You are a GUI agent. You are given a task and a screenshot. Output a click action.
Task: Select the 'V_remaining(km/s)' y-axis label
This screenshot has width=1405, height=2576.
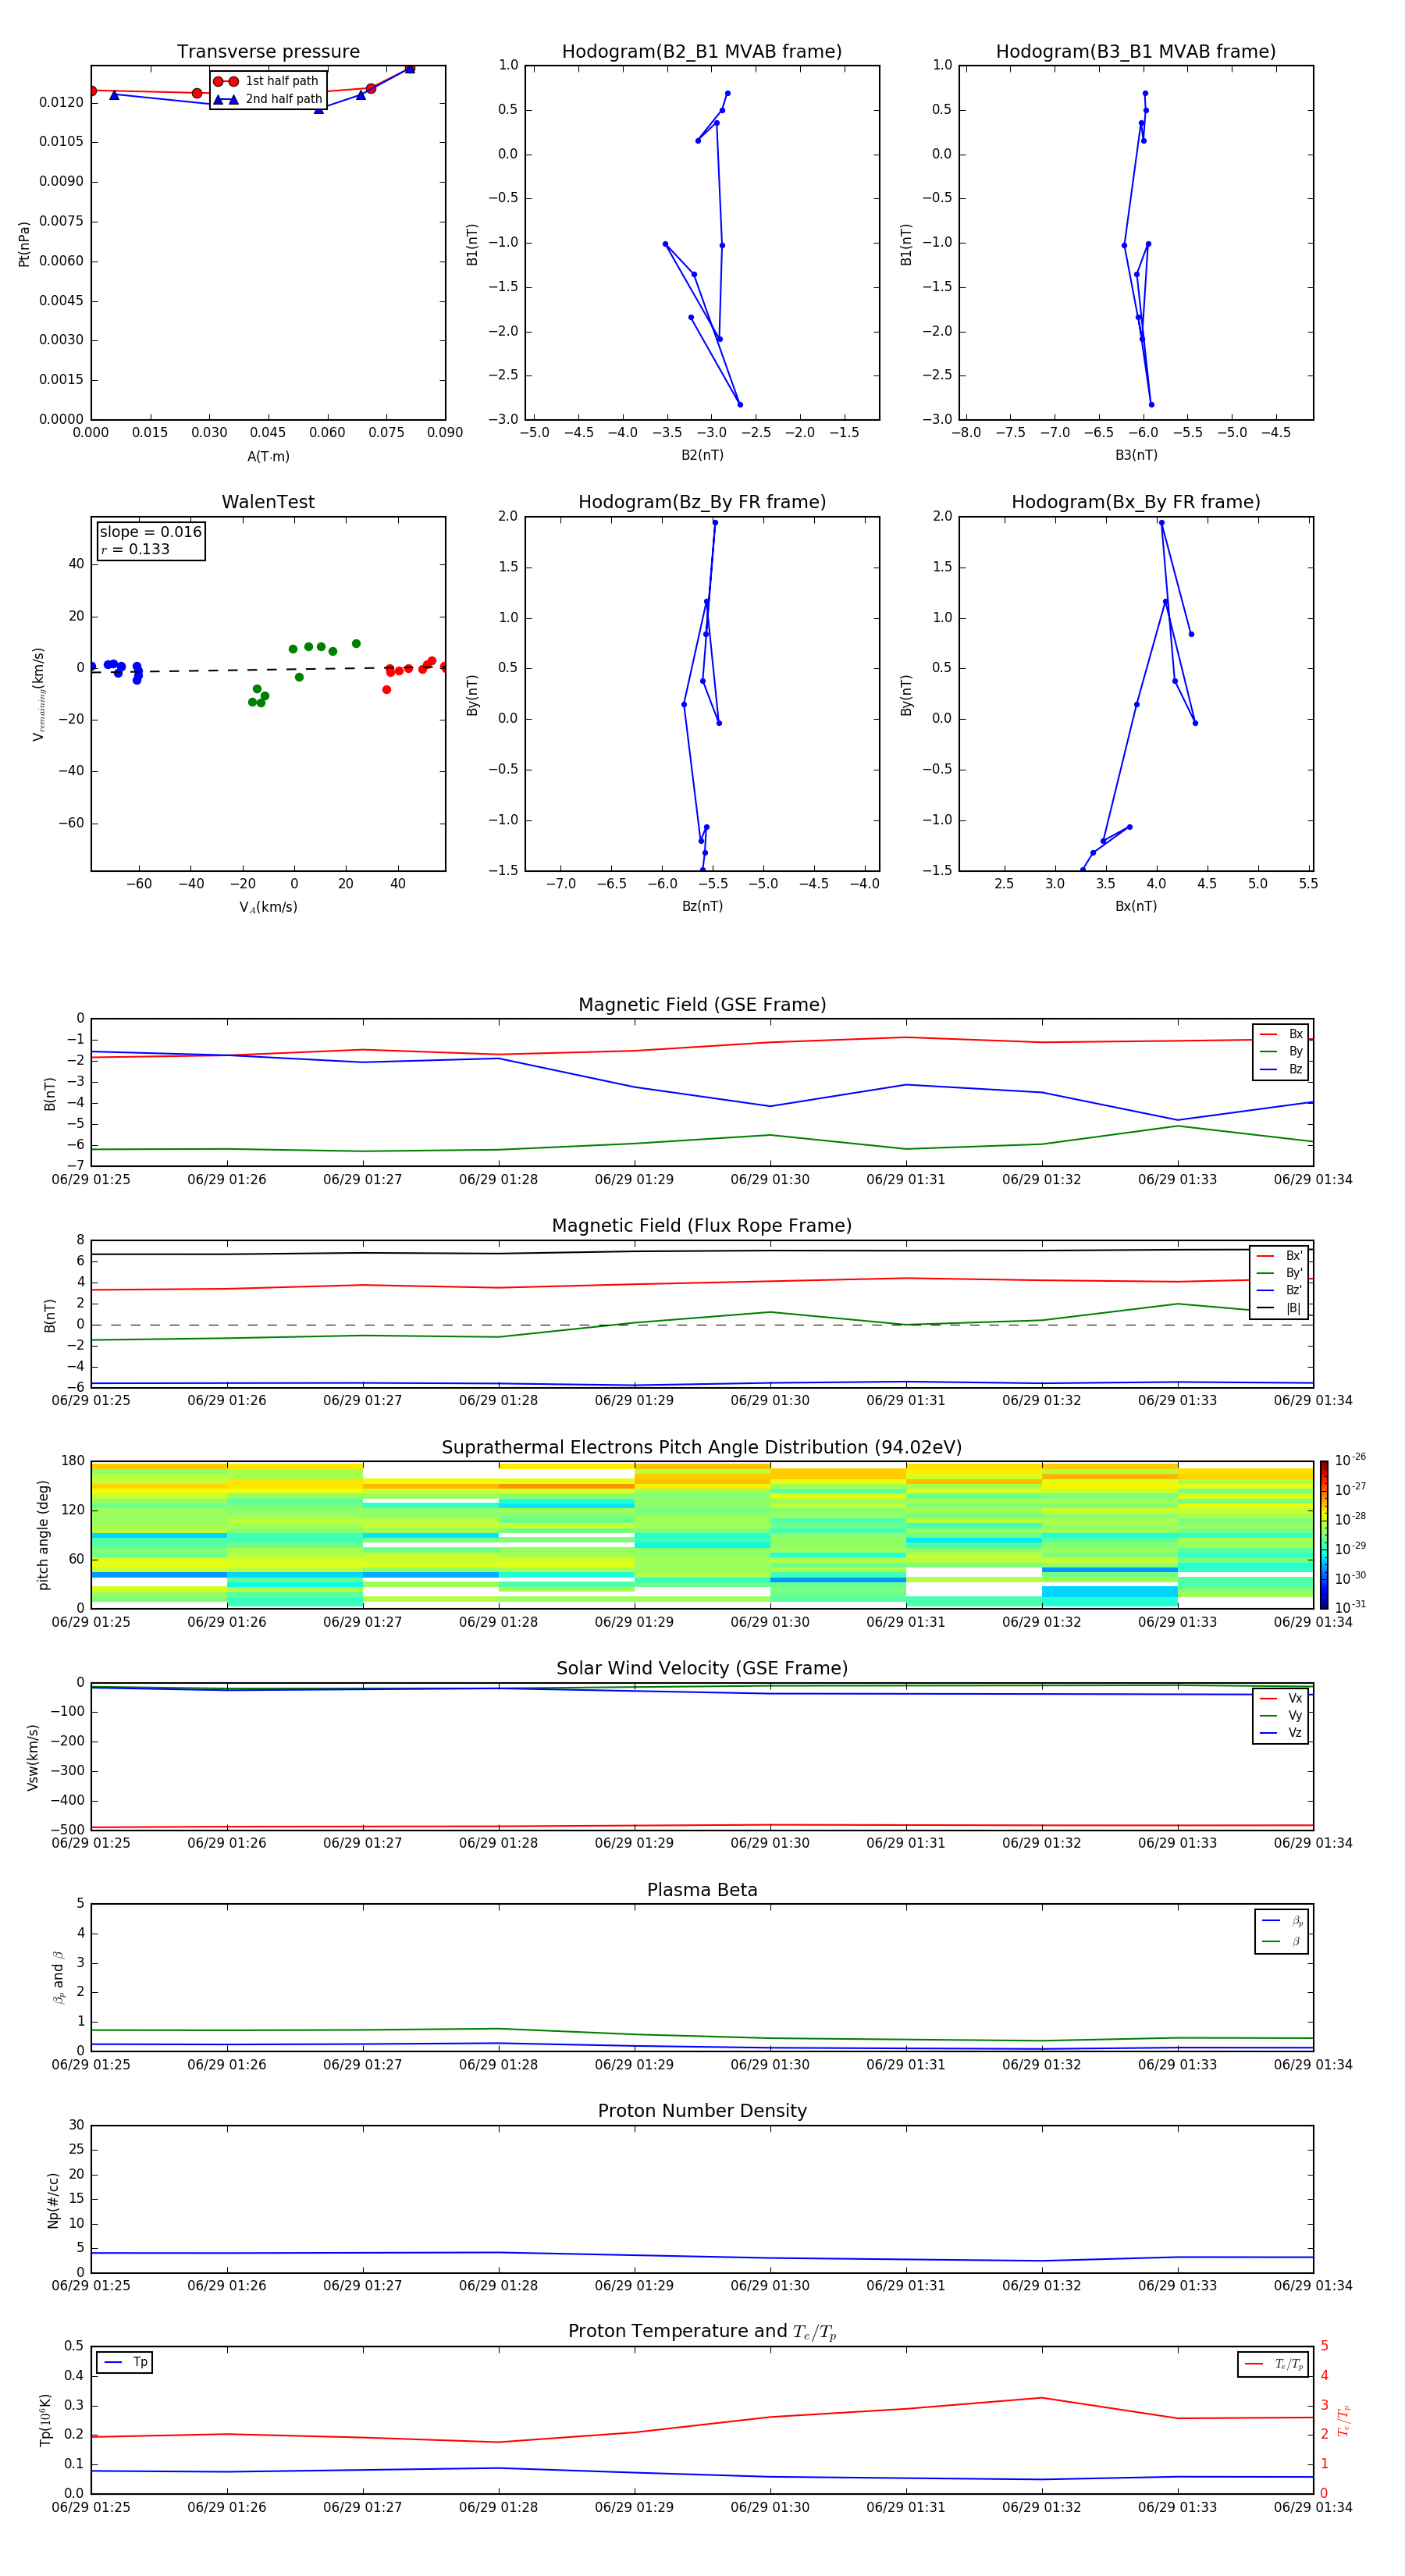pyautogui.click(x=39, y=694)
